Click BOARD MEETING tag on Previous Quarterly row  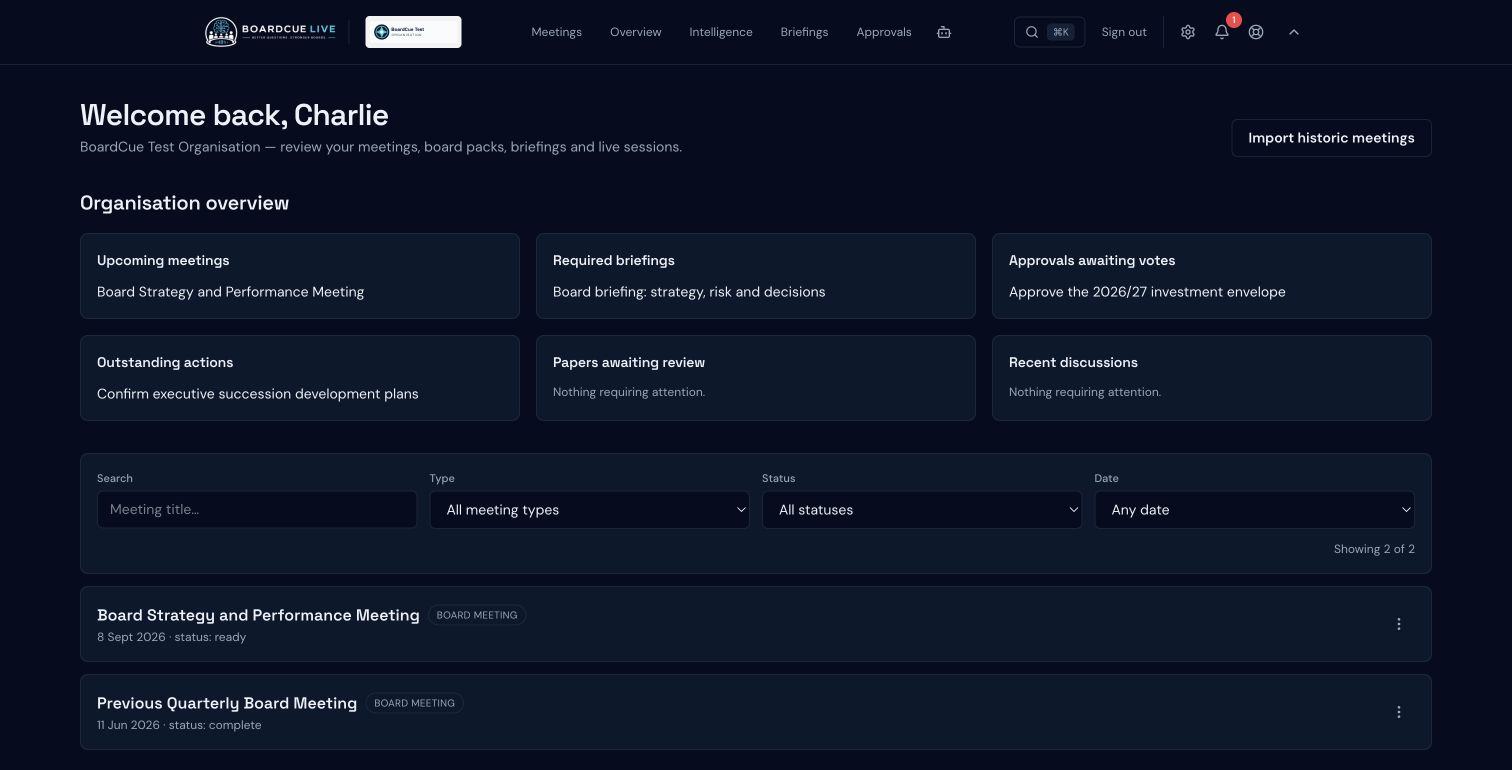tap(414, 703)
